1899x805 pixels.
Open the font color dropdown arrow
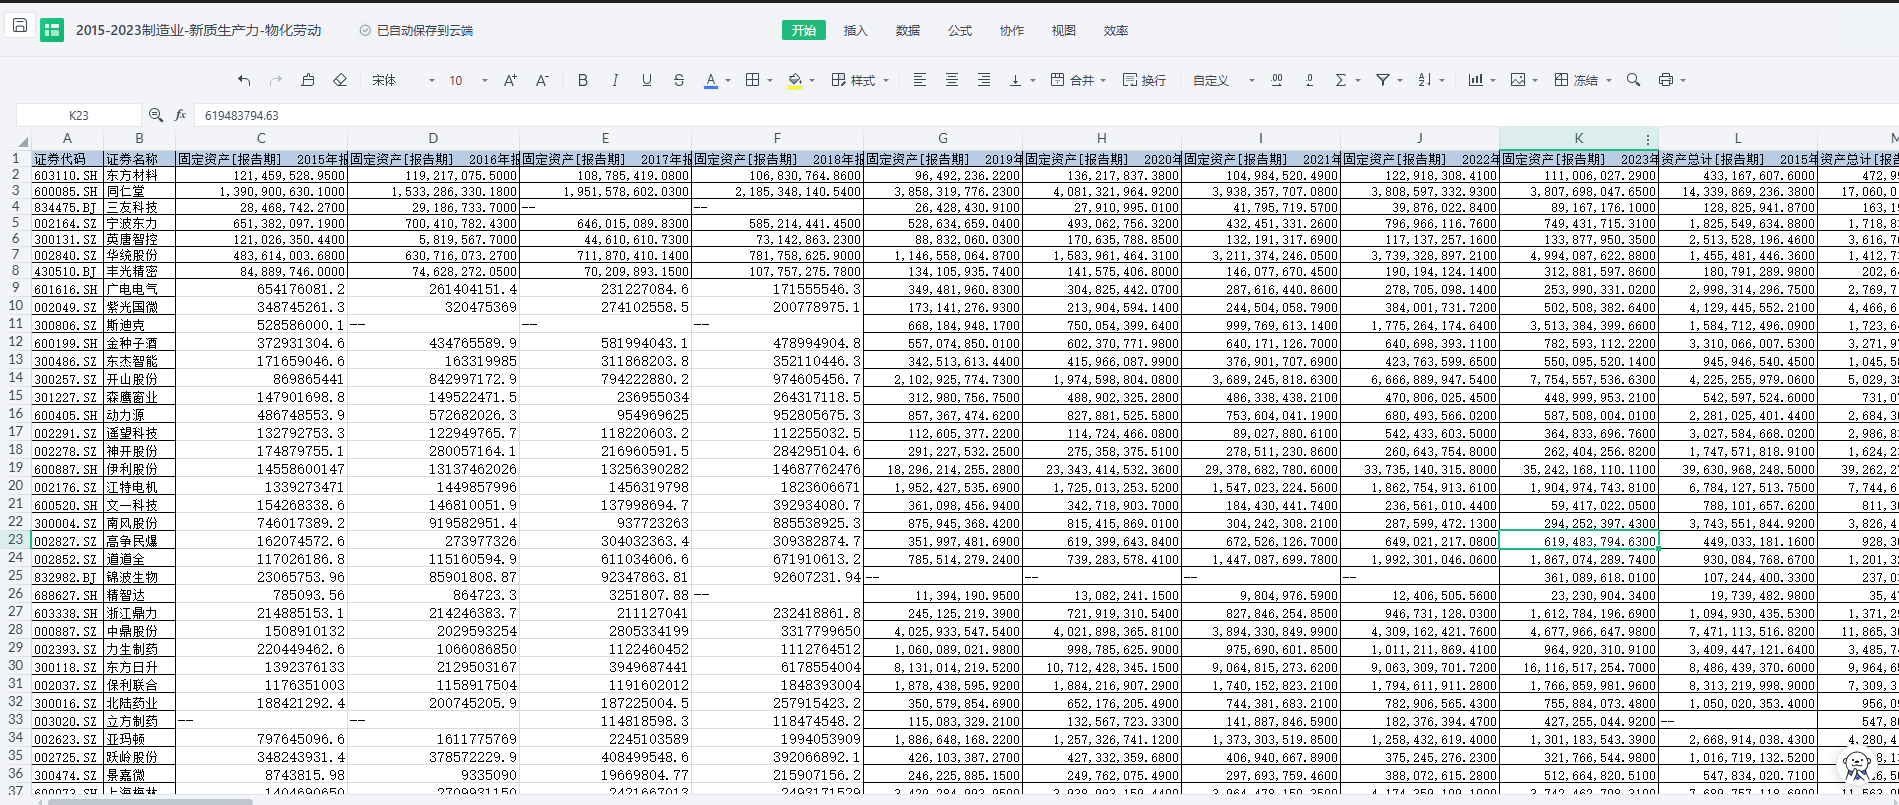click(x=728, y=80)
